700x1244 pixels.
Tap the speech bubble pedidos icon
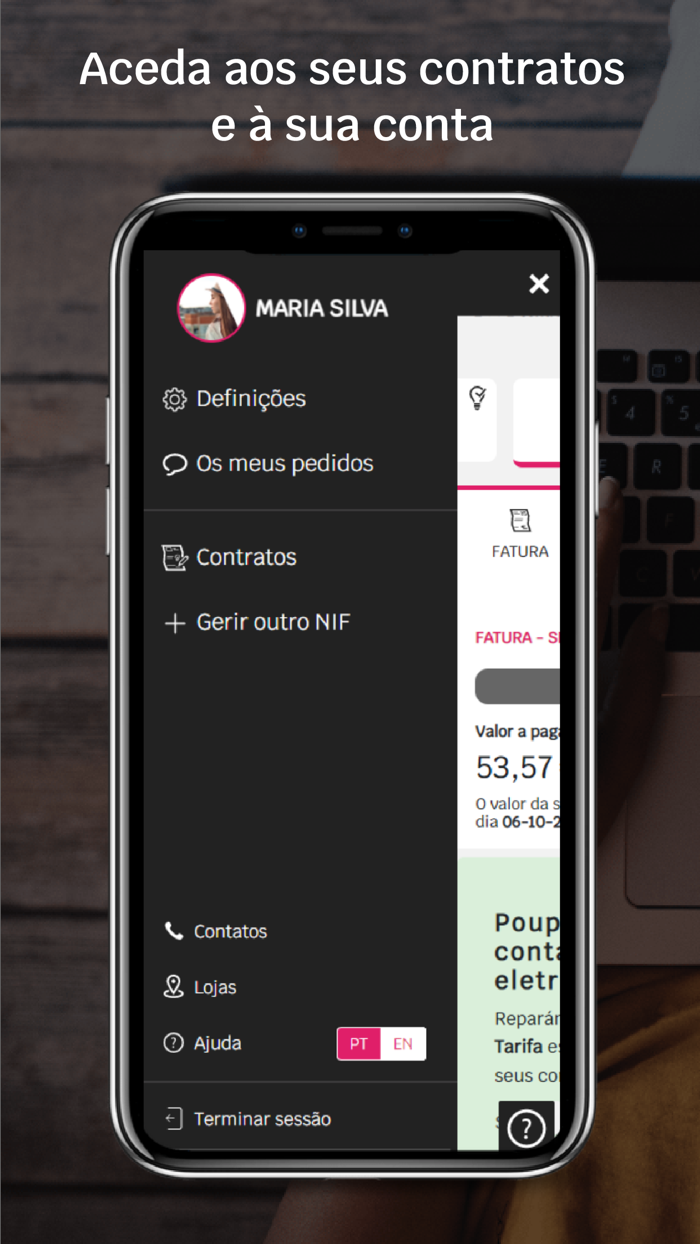tap(175, 464)
